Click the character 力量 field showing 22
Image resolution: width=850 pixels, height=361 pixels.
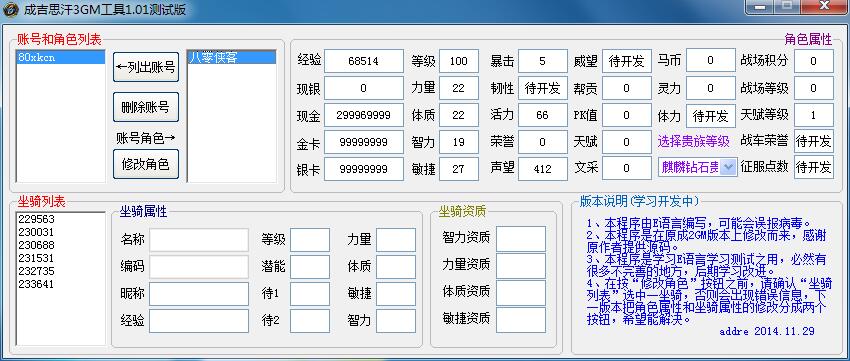click(x=459, y=88)
